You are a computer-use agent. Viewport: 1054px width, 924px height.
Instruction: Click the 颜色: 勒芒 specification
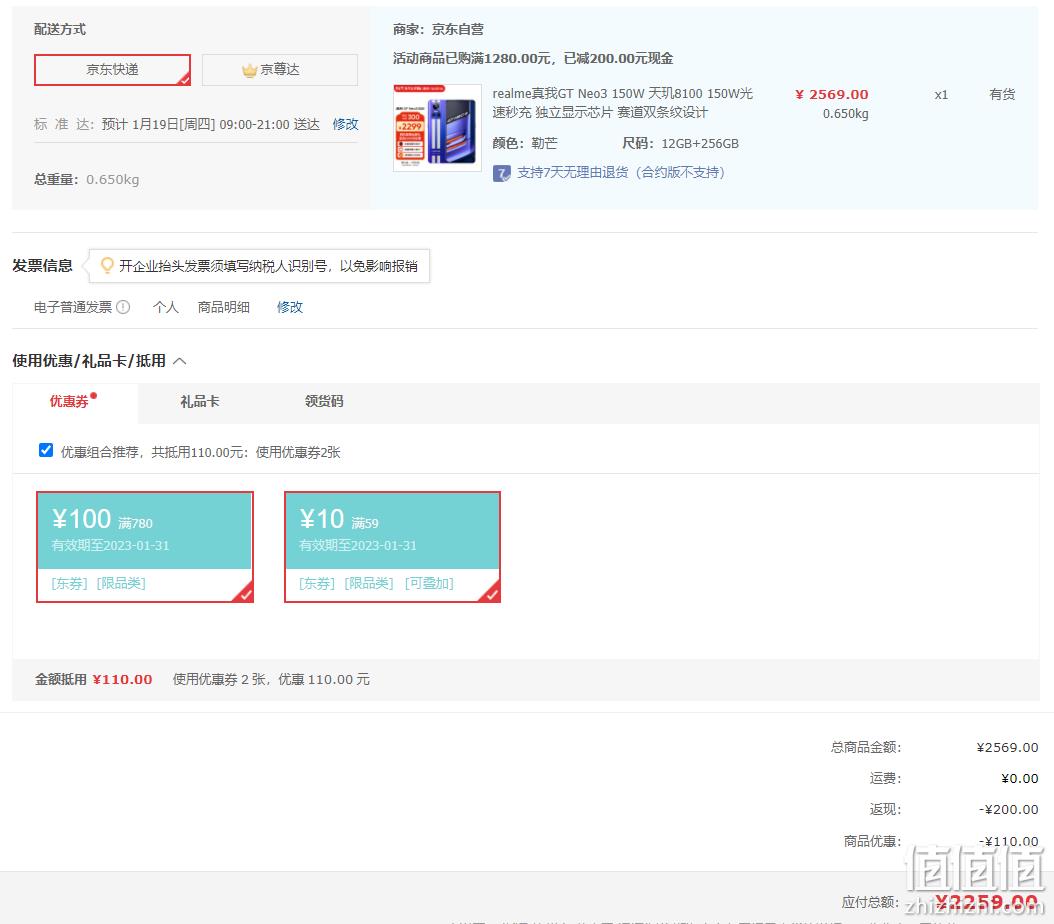click(525, 143)
